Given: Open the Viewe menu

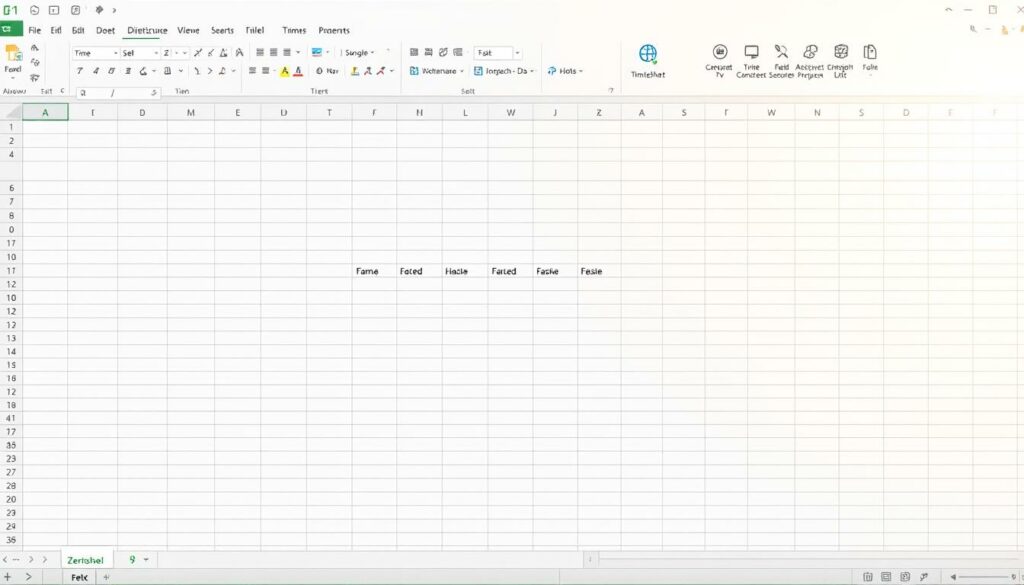Looking at the screenshot, I should (188, 30).
